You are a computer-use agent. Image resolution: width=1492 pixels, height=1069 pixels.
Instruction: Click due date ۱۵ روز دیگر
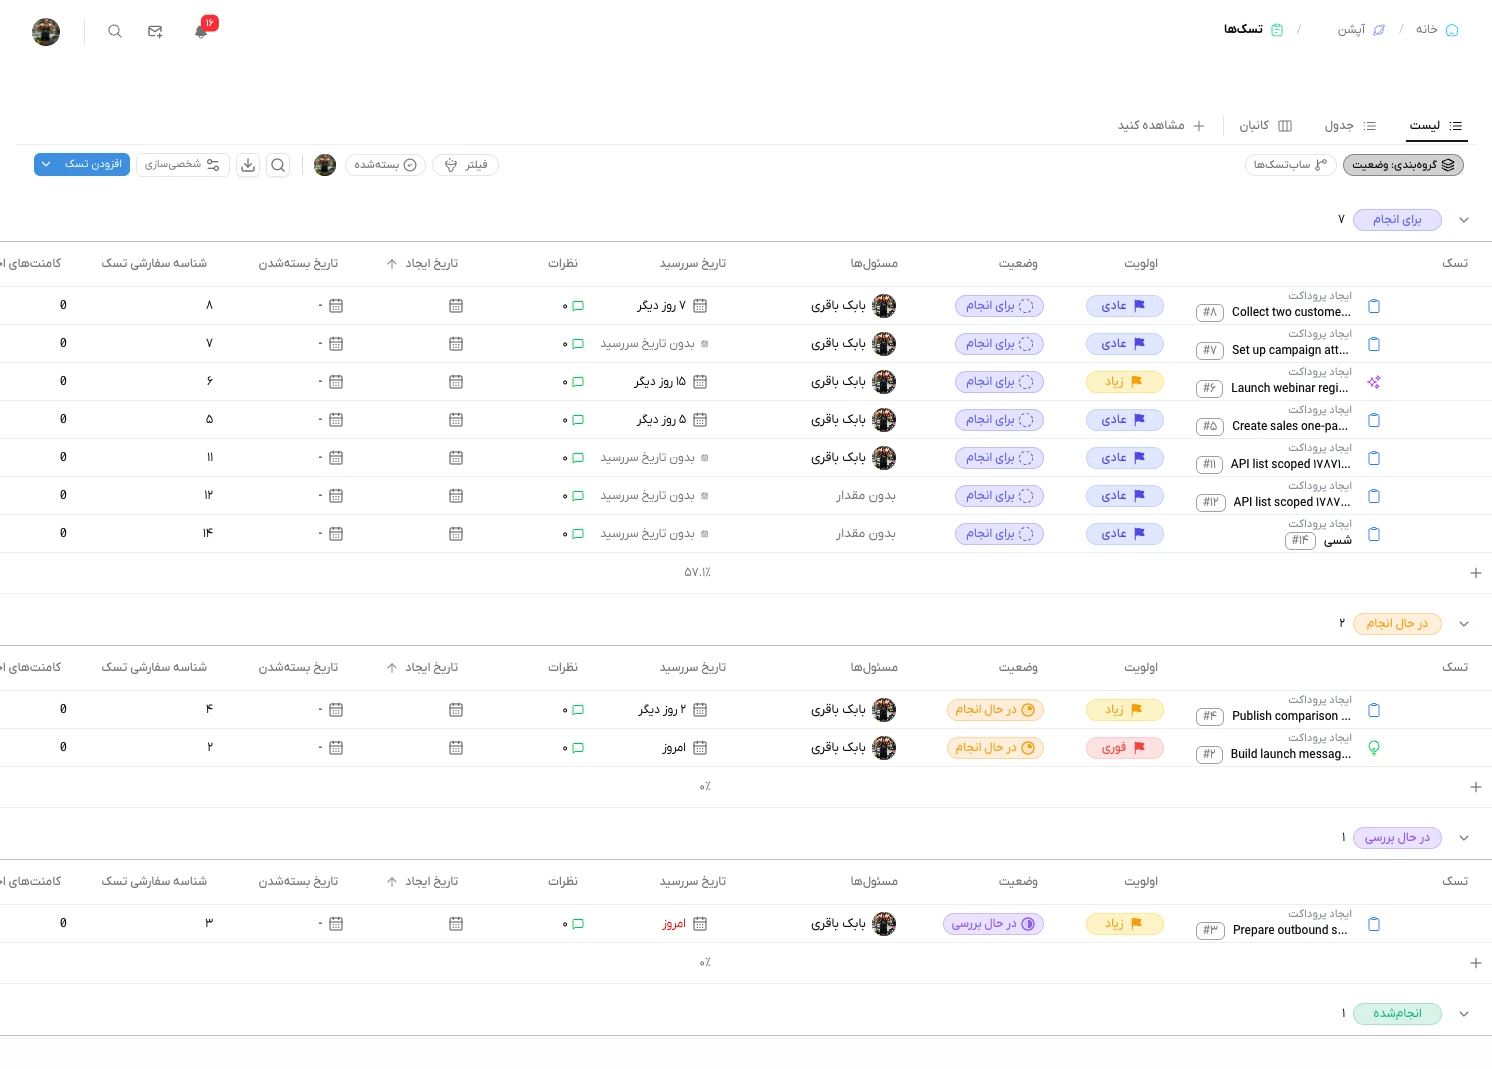point(660,382)
